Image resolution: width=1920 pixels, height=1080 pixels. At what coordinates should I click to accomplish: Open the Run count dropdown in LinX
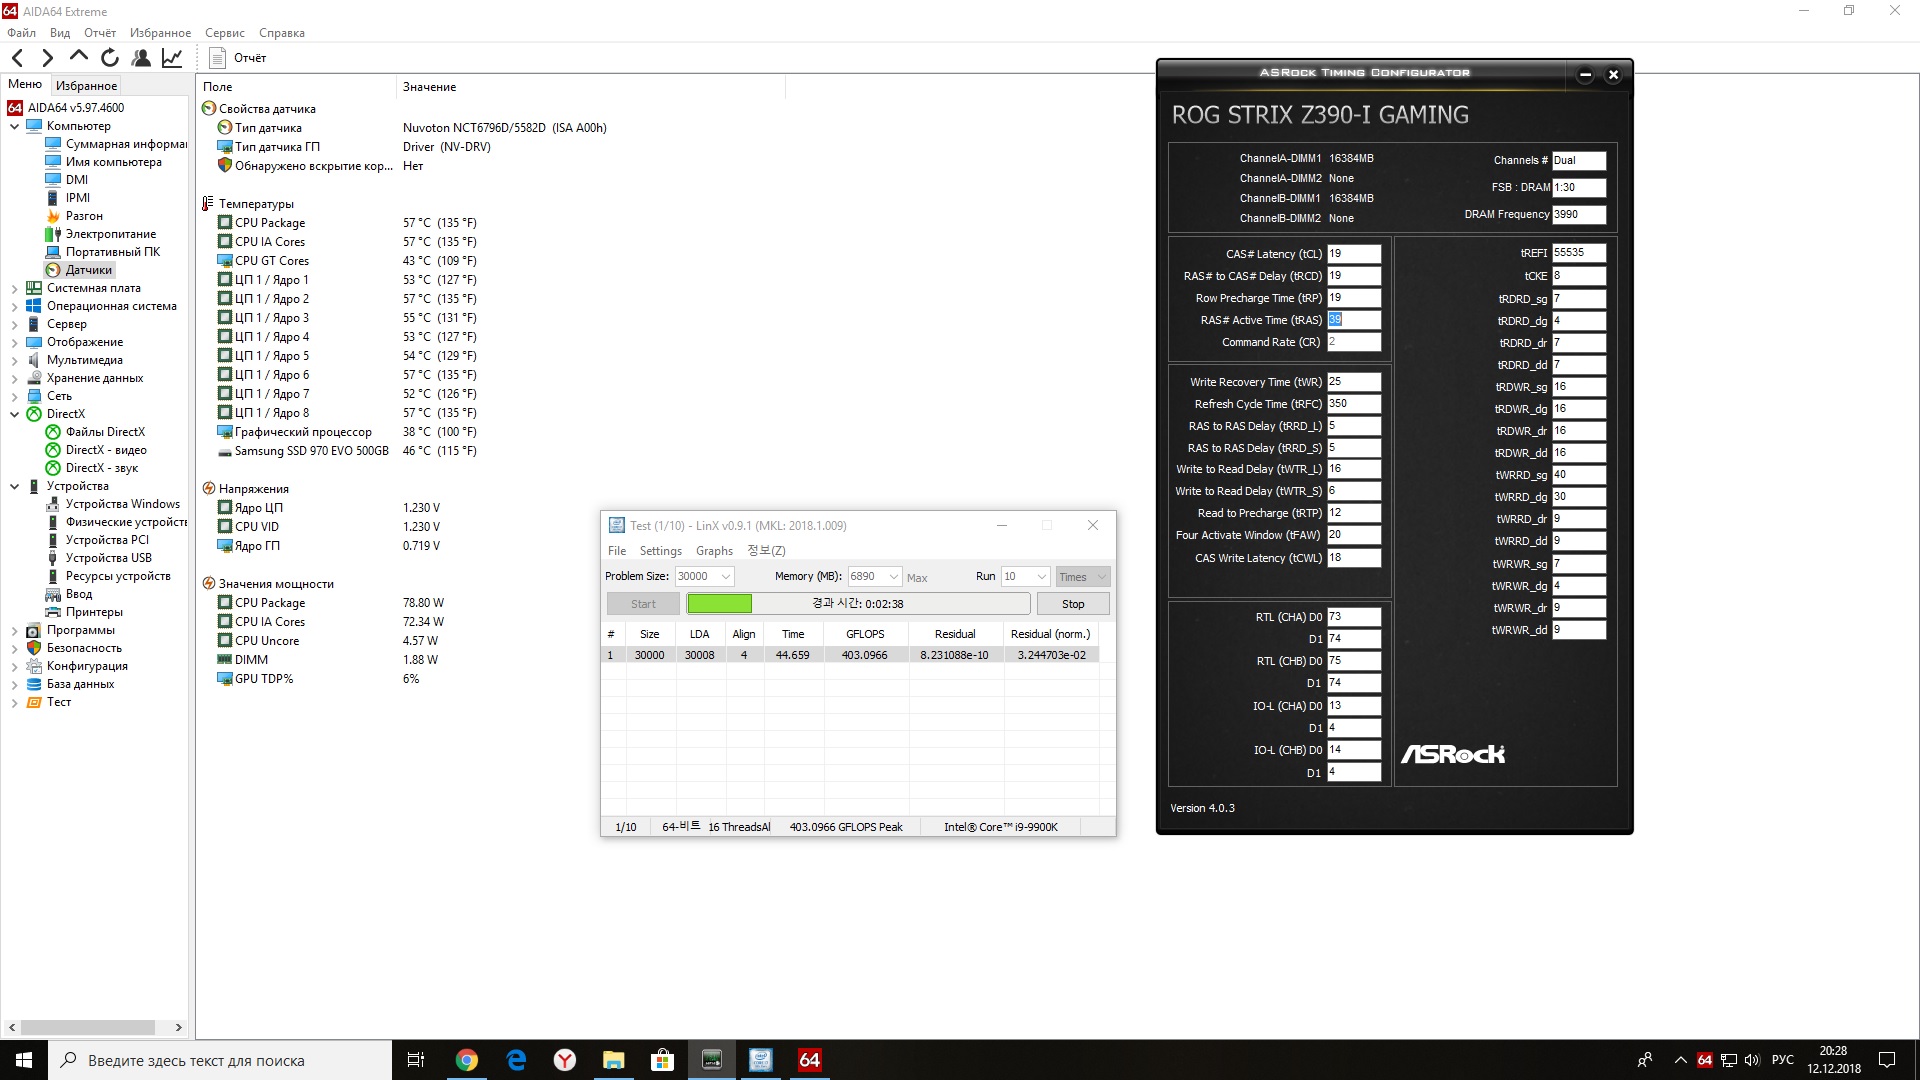tap(1041, 577)
